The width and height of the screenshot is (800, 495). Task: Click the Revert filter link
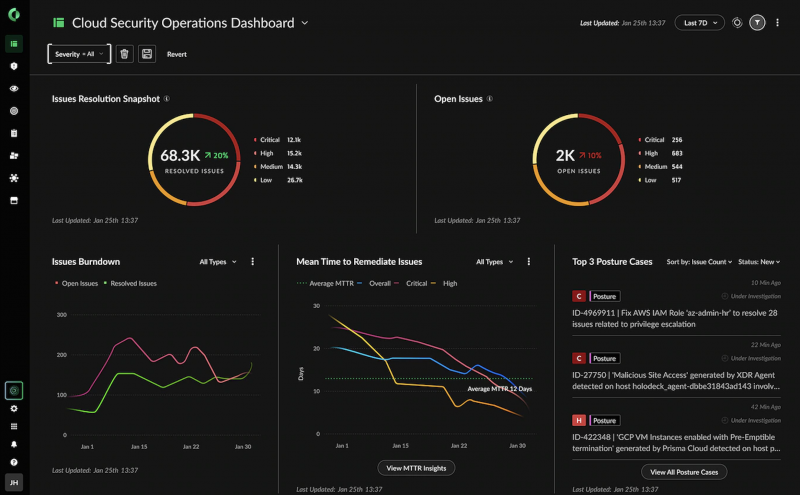point(177,54)
